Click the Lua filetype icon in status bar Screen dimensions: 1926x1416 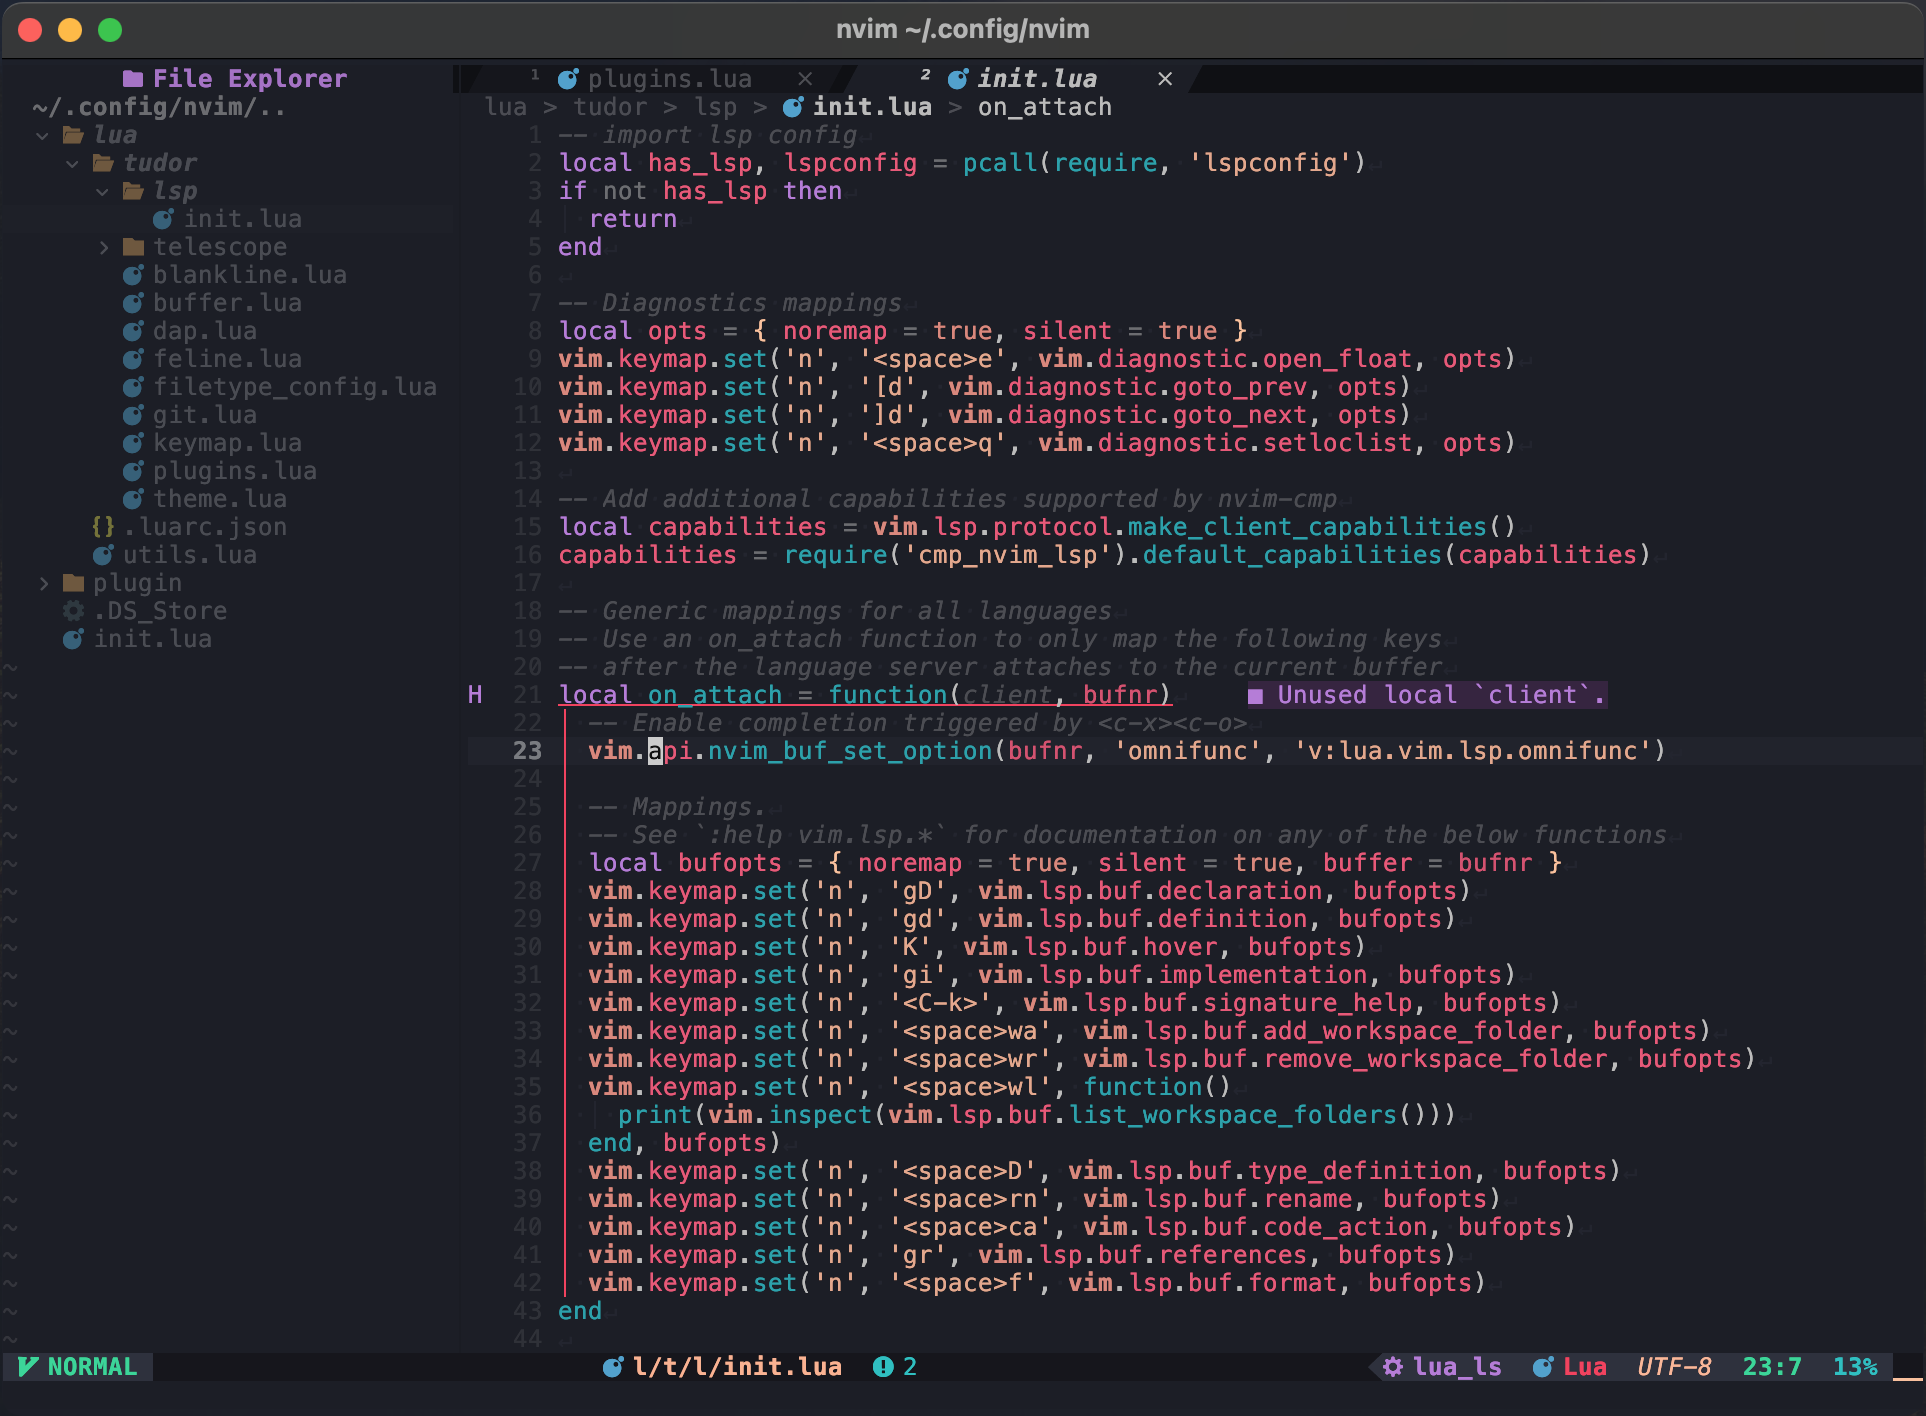point(1543,1367)
